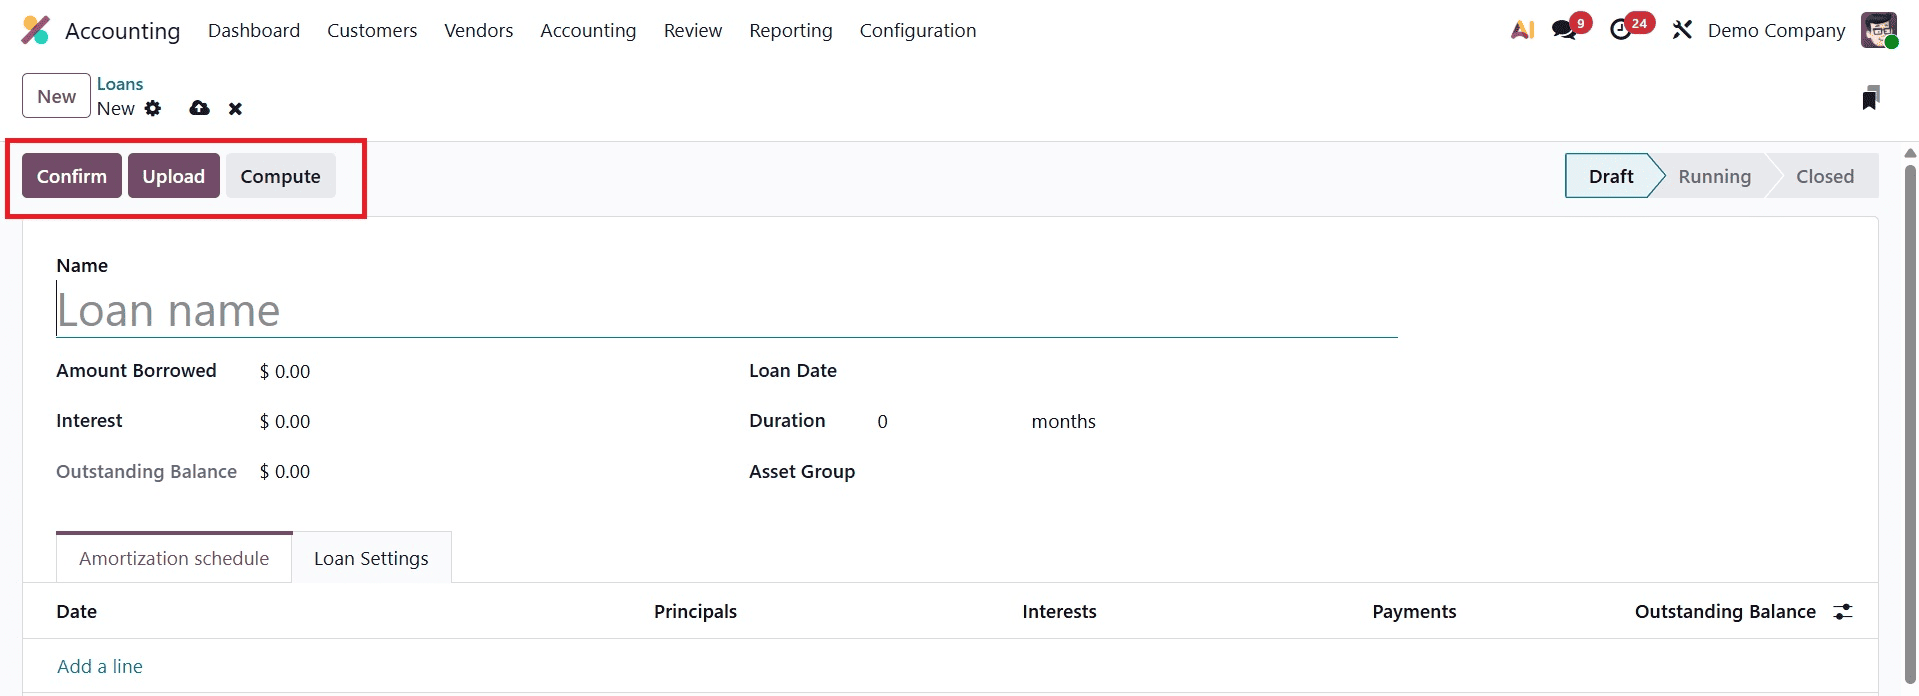Image resolution: width=1919 pixels, height=696 pixels.
Task: Click the Outstanding Balance $ 0.00 value
Action: (285, 471)
